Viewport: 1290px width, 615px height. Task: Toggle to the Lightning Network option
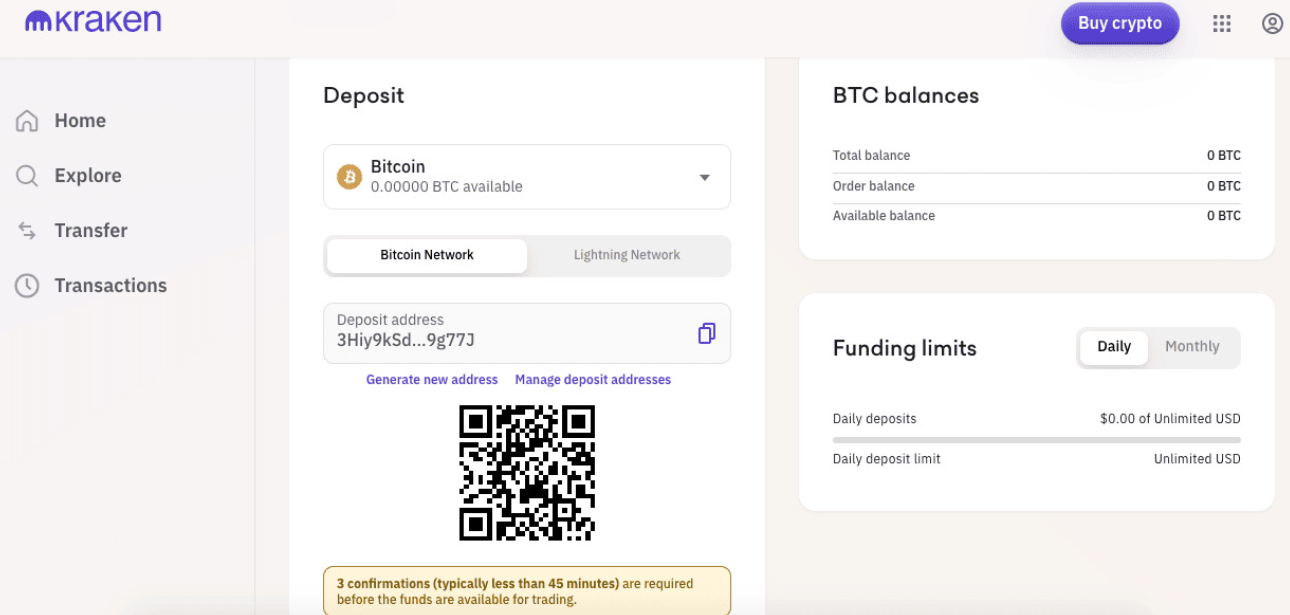point(626,255)
